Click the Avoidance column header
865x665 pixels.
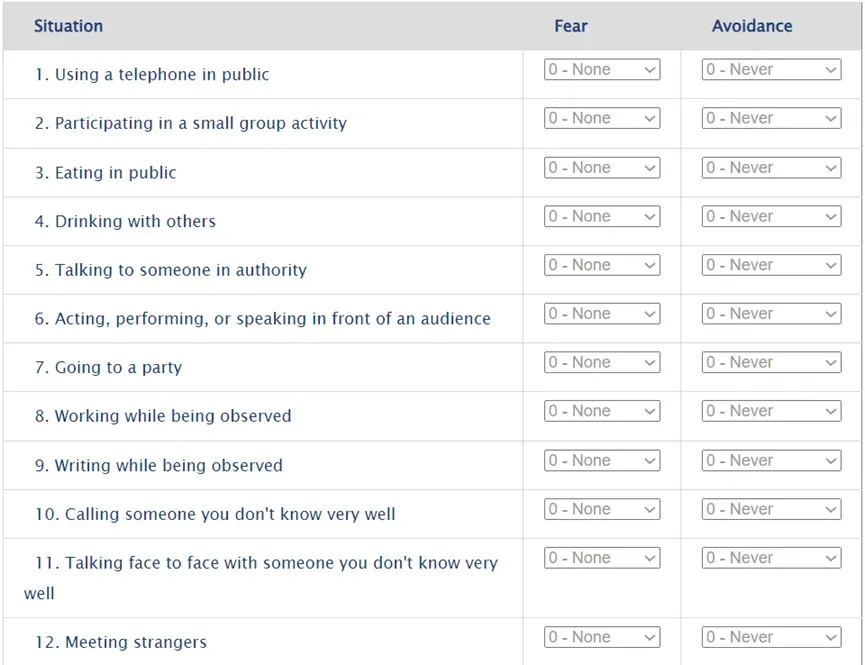(x=752, y=26)
